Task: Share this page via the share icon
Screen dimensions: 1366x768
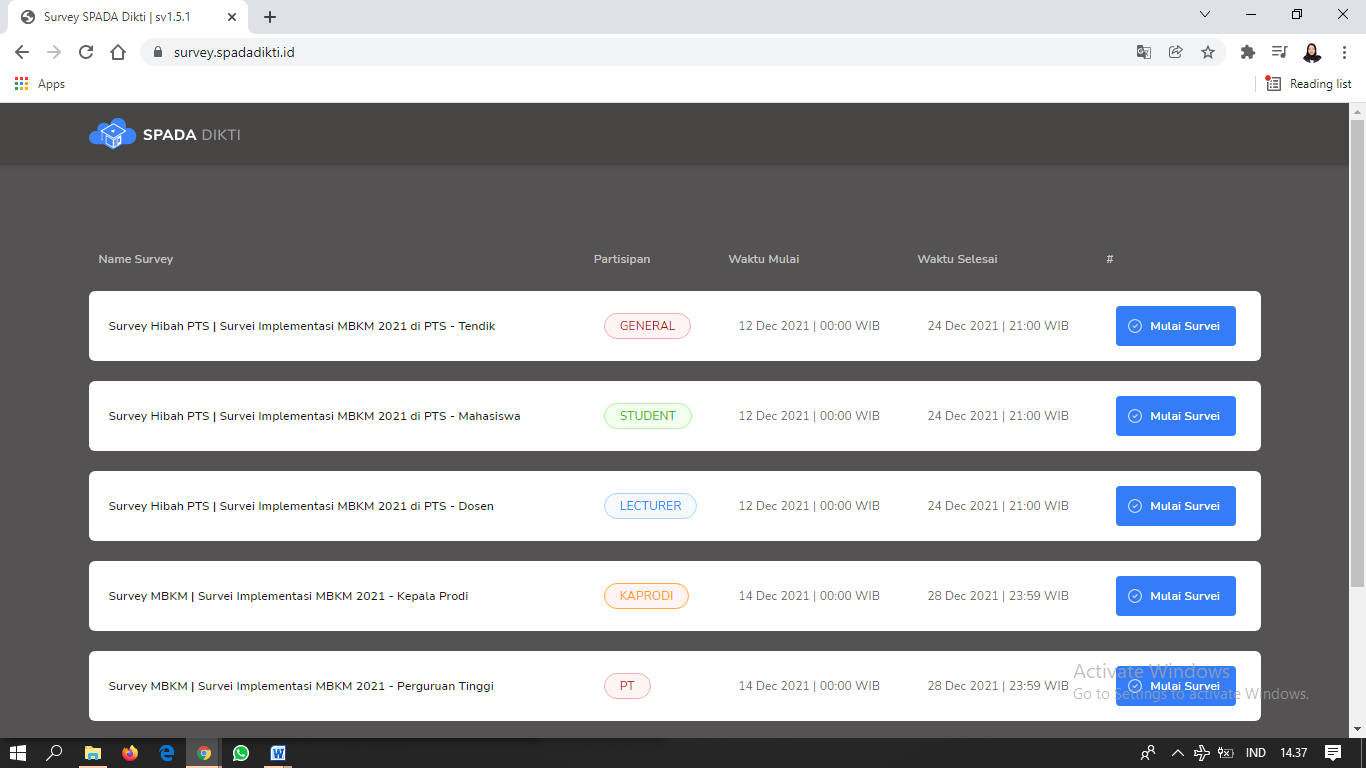Action: [x=1176, y=52]
